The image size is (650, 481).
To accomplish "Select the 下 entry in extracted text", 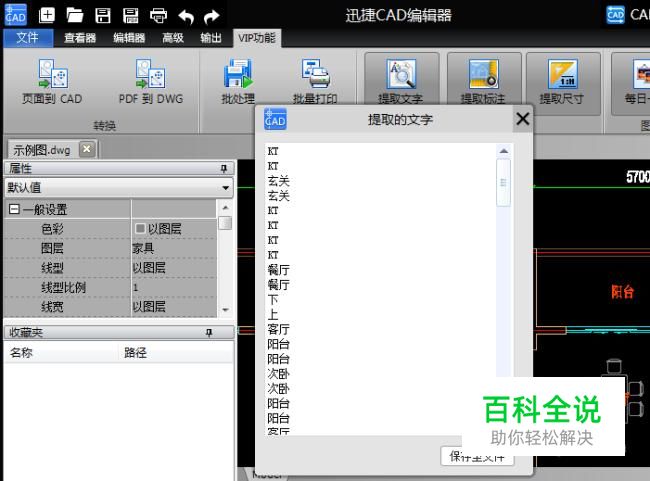I will 273,299.
